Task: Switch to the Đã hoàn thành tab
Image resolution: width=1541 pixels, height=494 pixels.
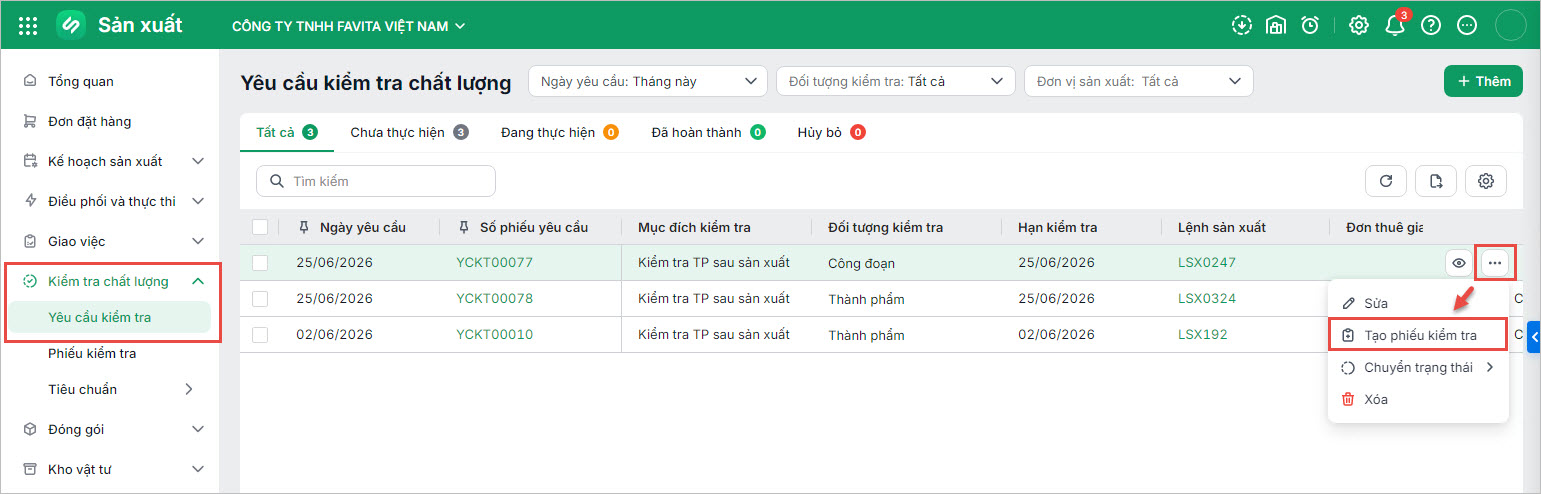Action: tap(708, 132)
